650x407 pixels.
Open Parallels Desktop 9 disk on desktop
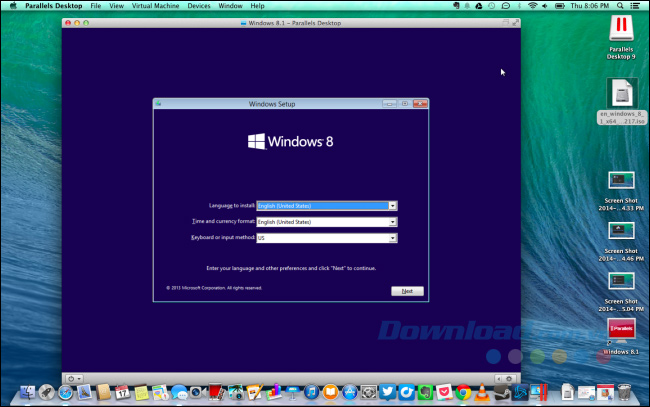[621, 28]
